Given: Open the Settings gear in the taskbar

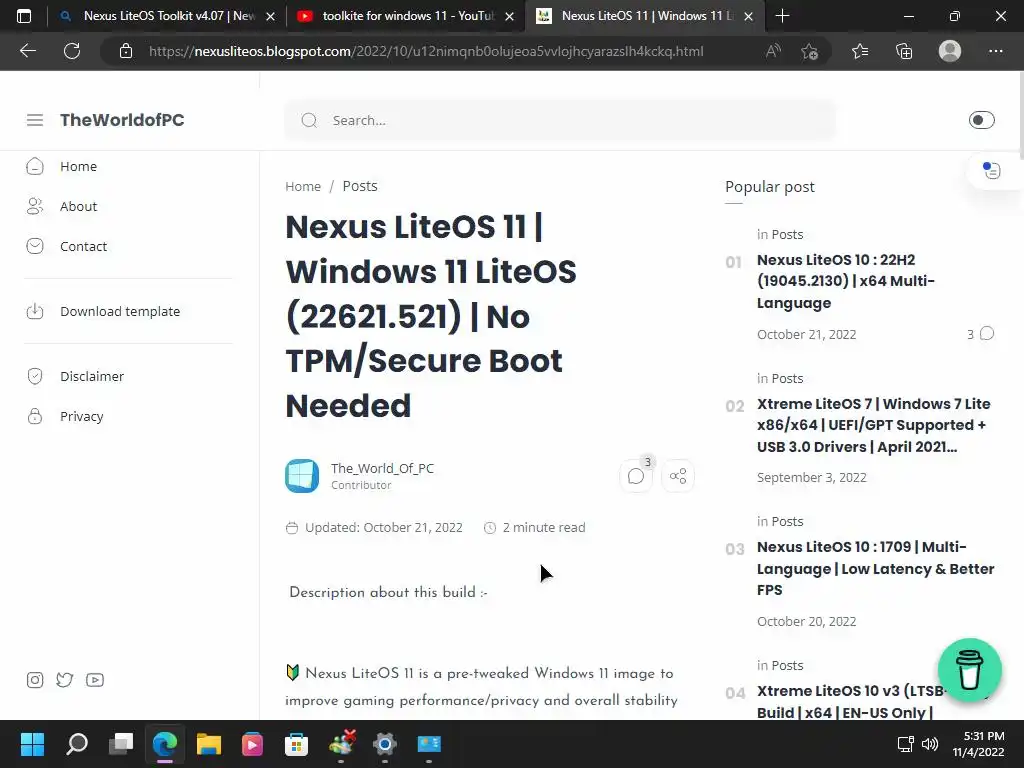Looking at the screenshot, I should click(x=385, y=744).
